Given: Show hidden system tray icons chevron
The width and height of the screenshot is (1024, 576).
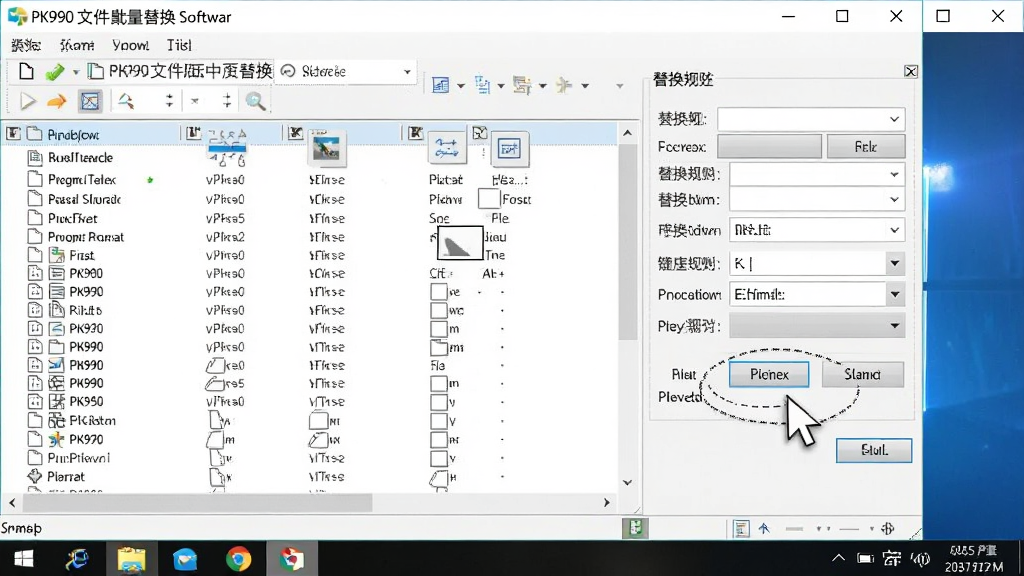Looking at the screenshot, I should (x=839, y=558).
